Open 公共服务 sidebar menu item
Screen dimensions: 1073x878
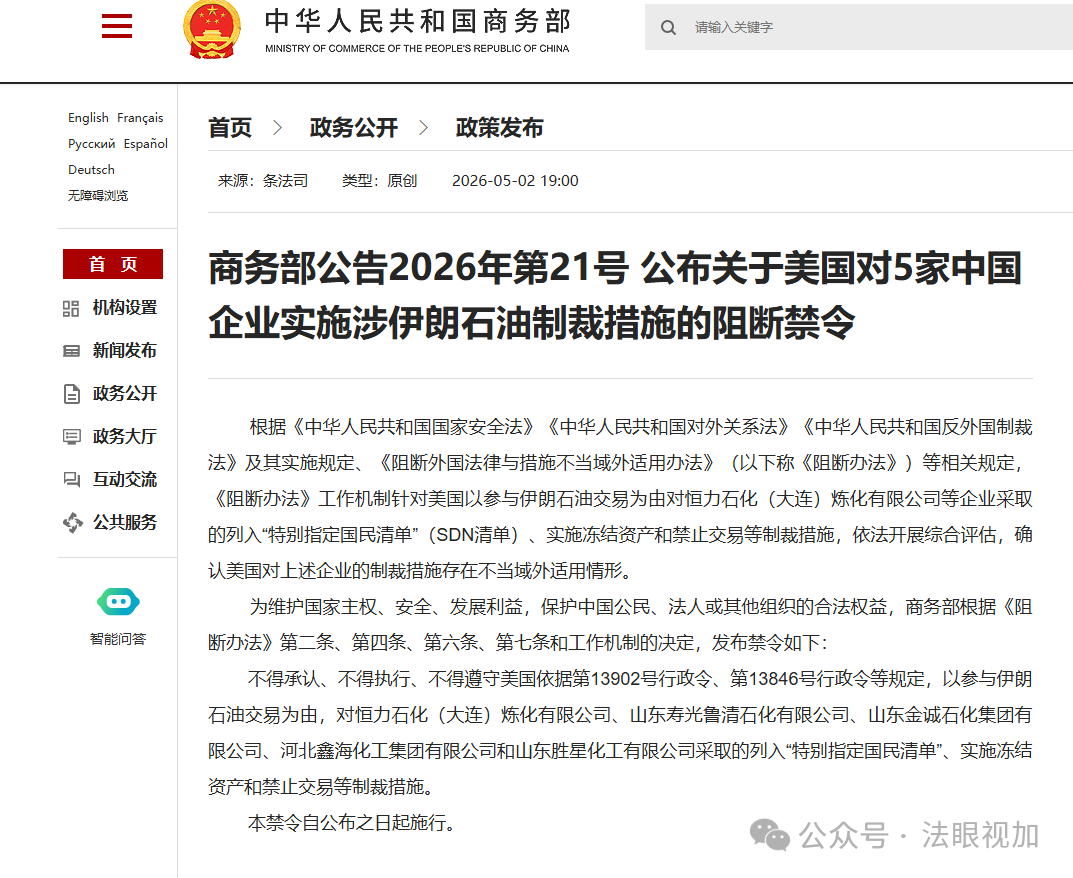[x=125, y=522]
